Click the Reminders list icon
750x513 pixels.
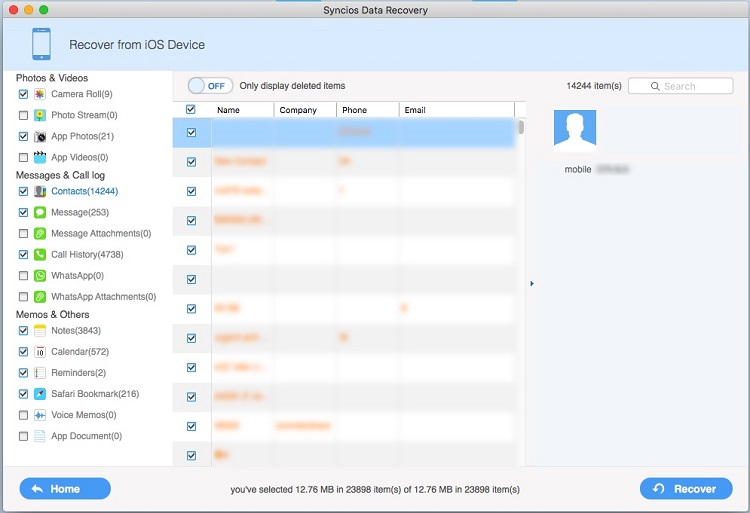(40, 373)
